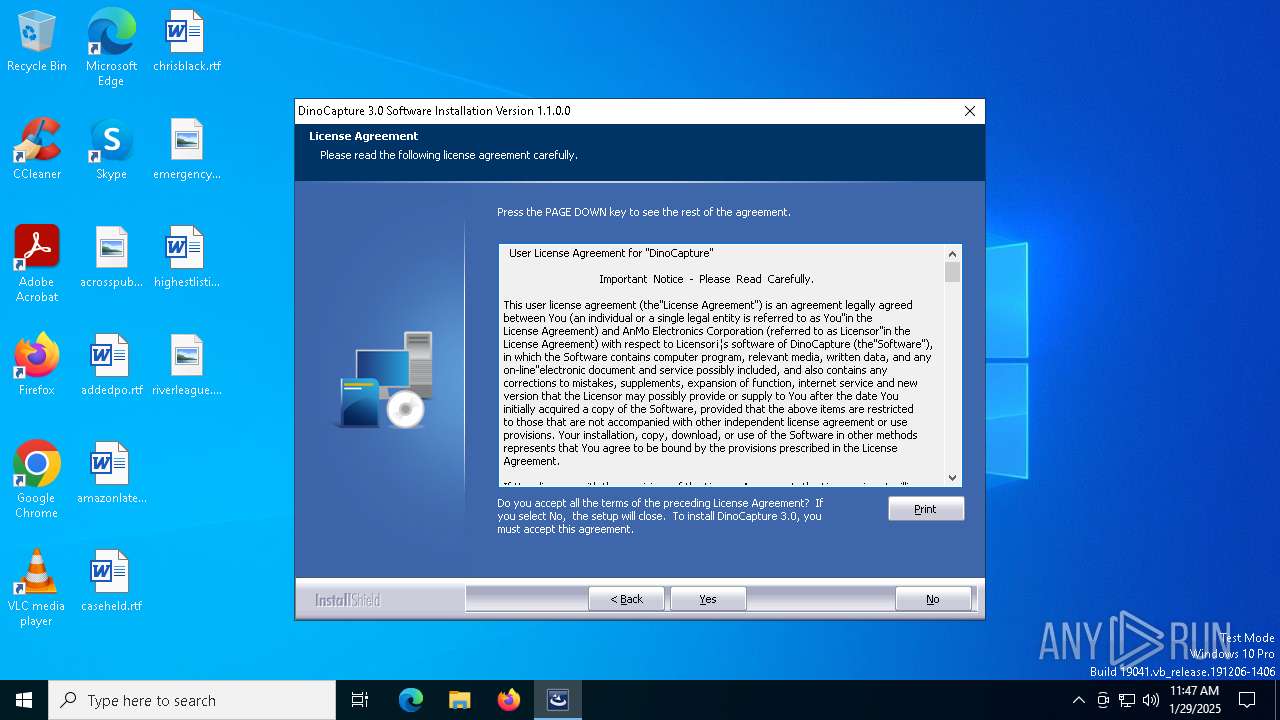Image resolution: width=1280 pixels, height=720 pixels.
Task: Select the chrisblack.rtf file icon
Action: pyautogui.click(x=186, y=41)
